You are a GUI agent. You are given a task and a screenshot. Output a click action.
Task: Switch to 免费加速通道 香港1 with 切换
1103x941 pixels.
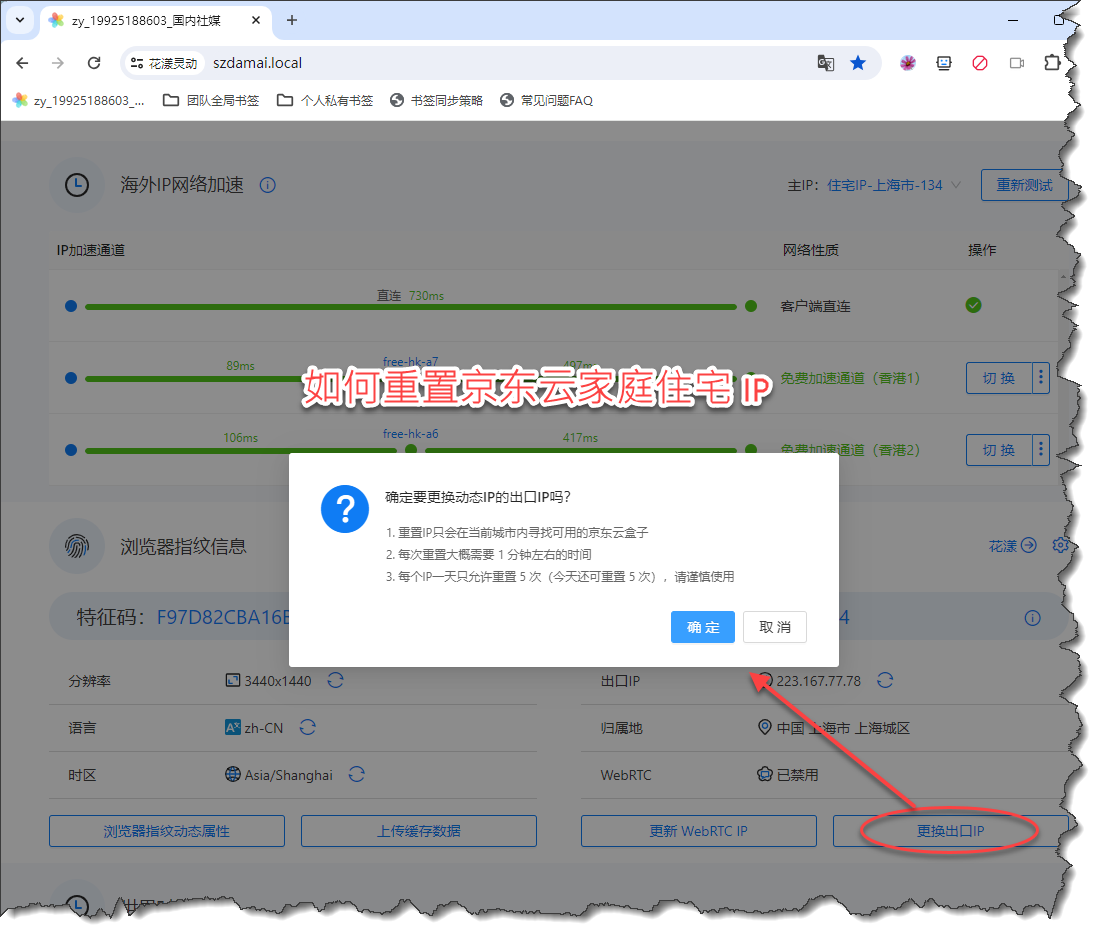pyautogui.click(x=998, y=378)
